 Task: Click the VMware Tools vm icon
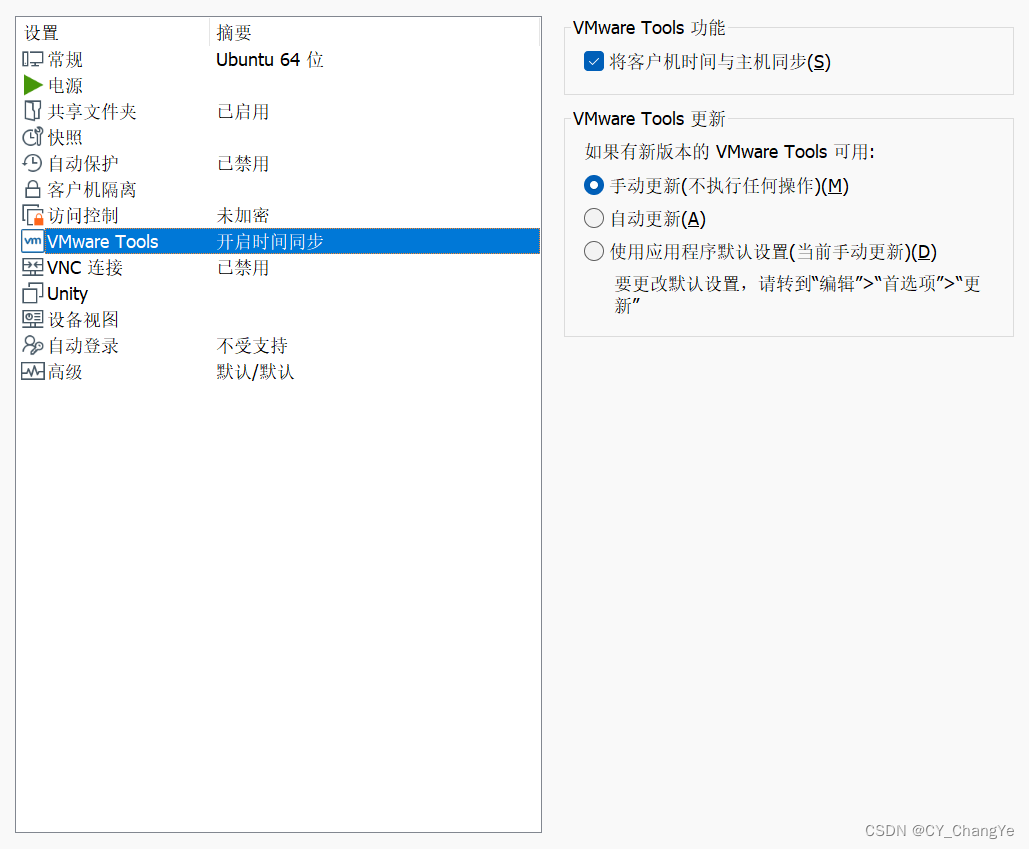pyautogui.click(x=33, y=241)
